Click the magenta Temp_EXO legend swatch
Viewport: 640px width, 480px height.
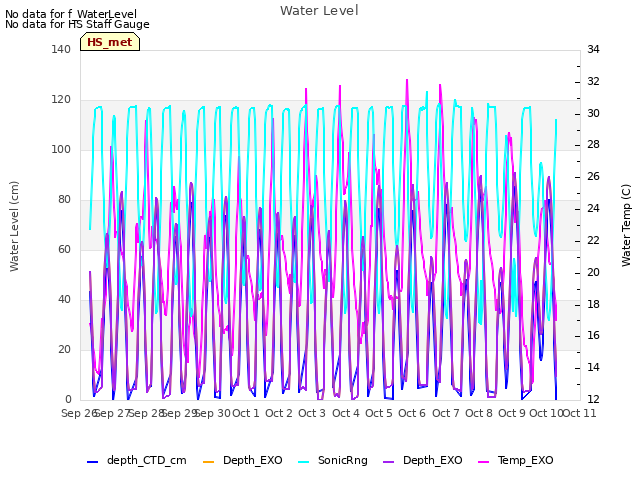tap(483, 462)
